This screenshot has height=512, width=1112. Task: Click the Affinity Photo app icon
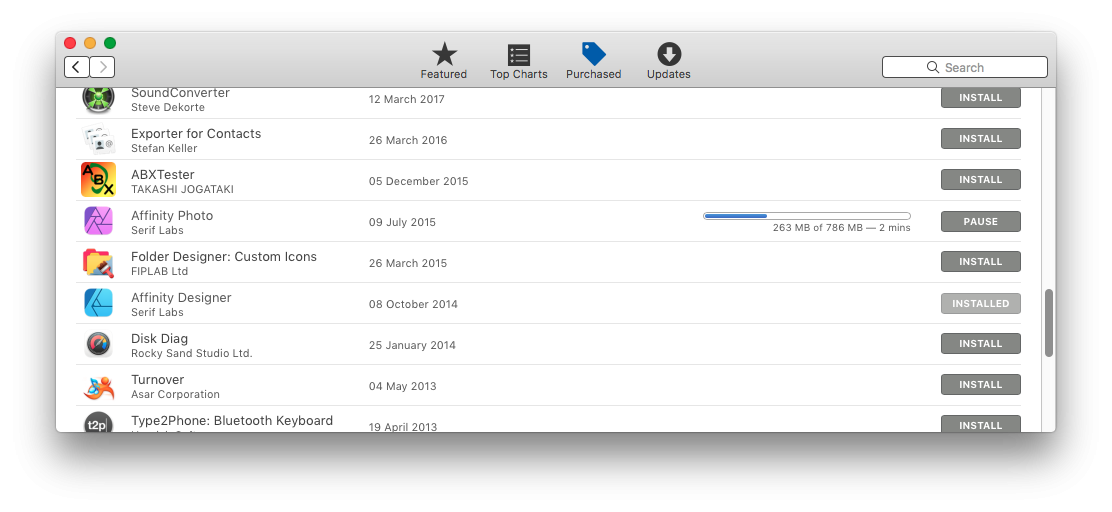pos(98,221)
